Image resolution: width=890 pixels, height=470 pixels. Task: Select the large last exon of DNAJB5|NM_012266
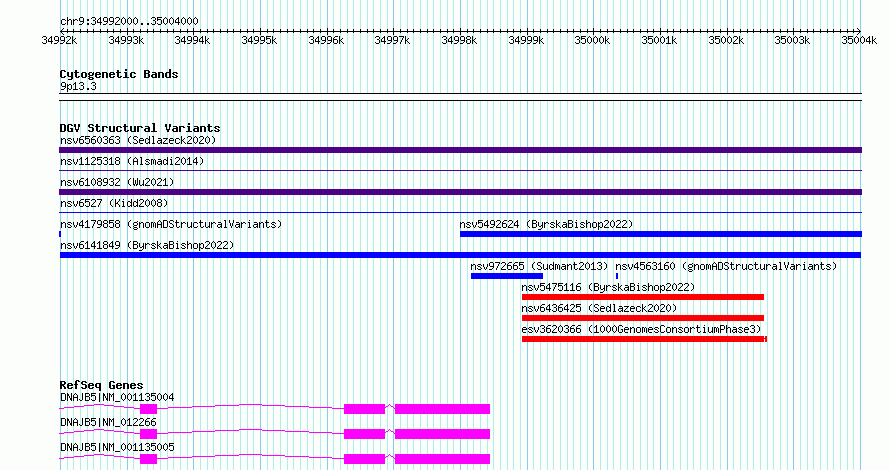tap(442, 434)
